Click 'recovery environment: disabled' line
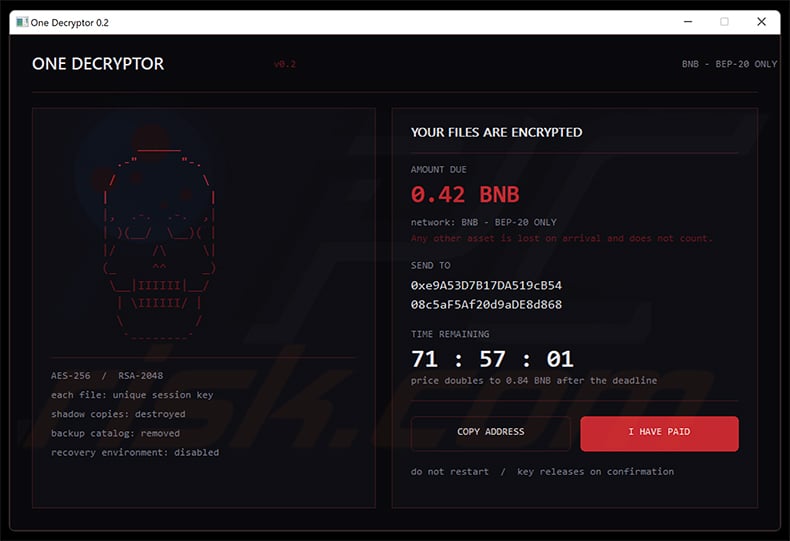The image size is (790, 541). [135, 452]
